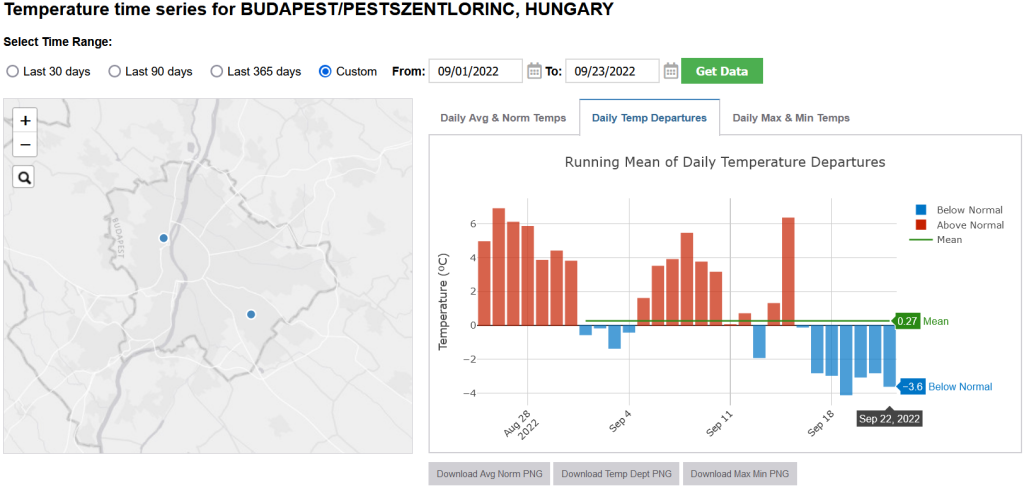The height and width of the screenshot is (491, 1024).
Task: Toggle Below Normal legend blue square
Action: (x=920, y=210)
